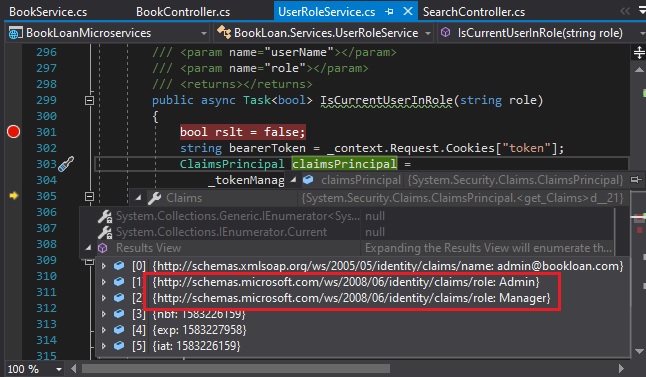Screen dimensions: 646x377
Task: Switch to the BookService.cs tab
Action: 48,12
